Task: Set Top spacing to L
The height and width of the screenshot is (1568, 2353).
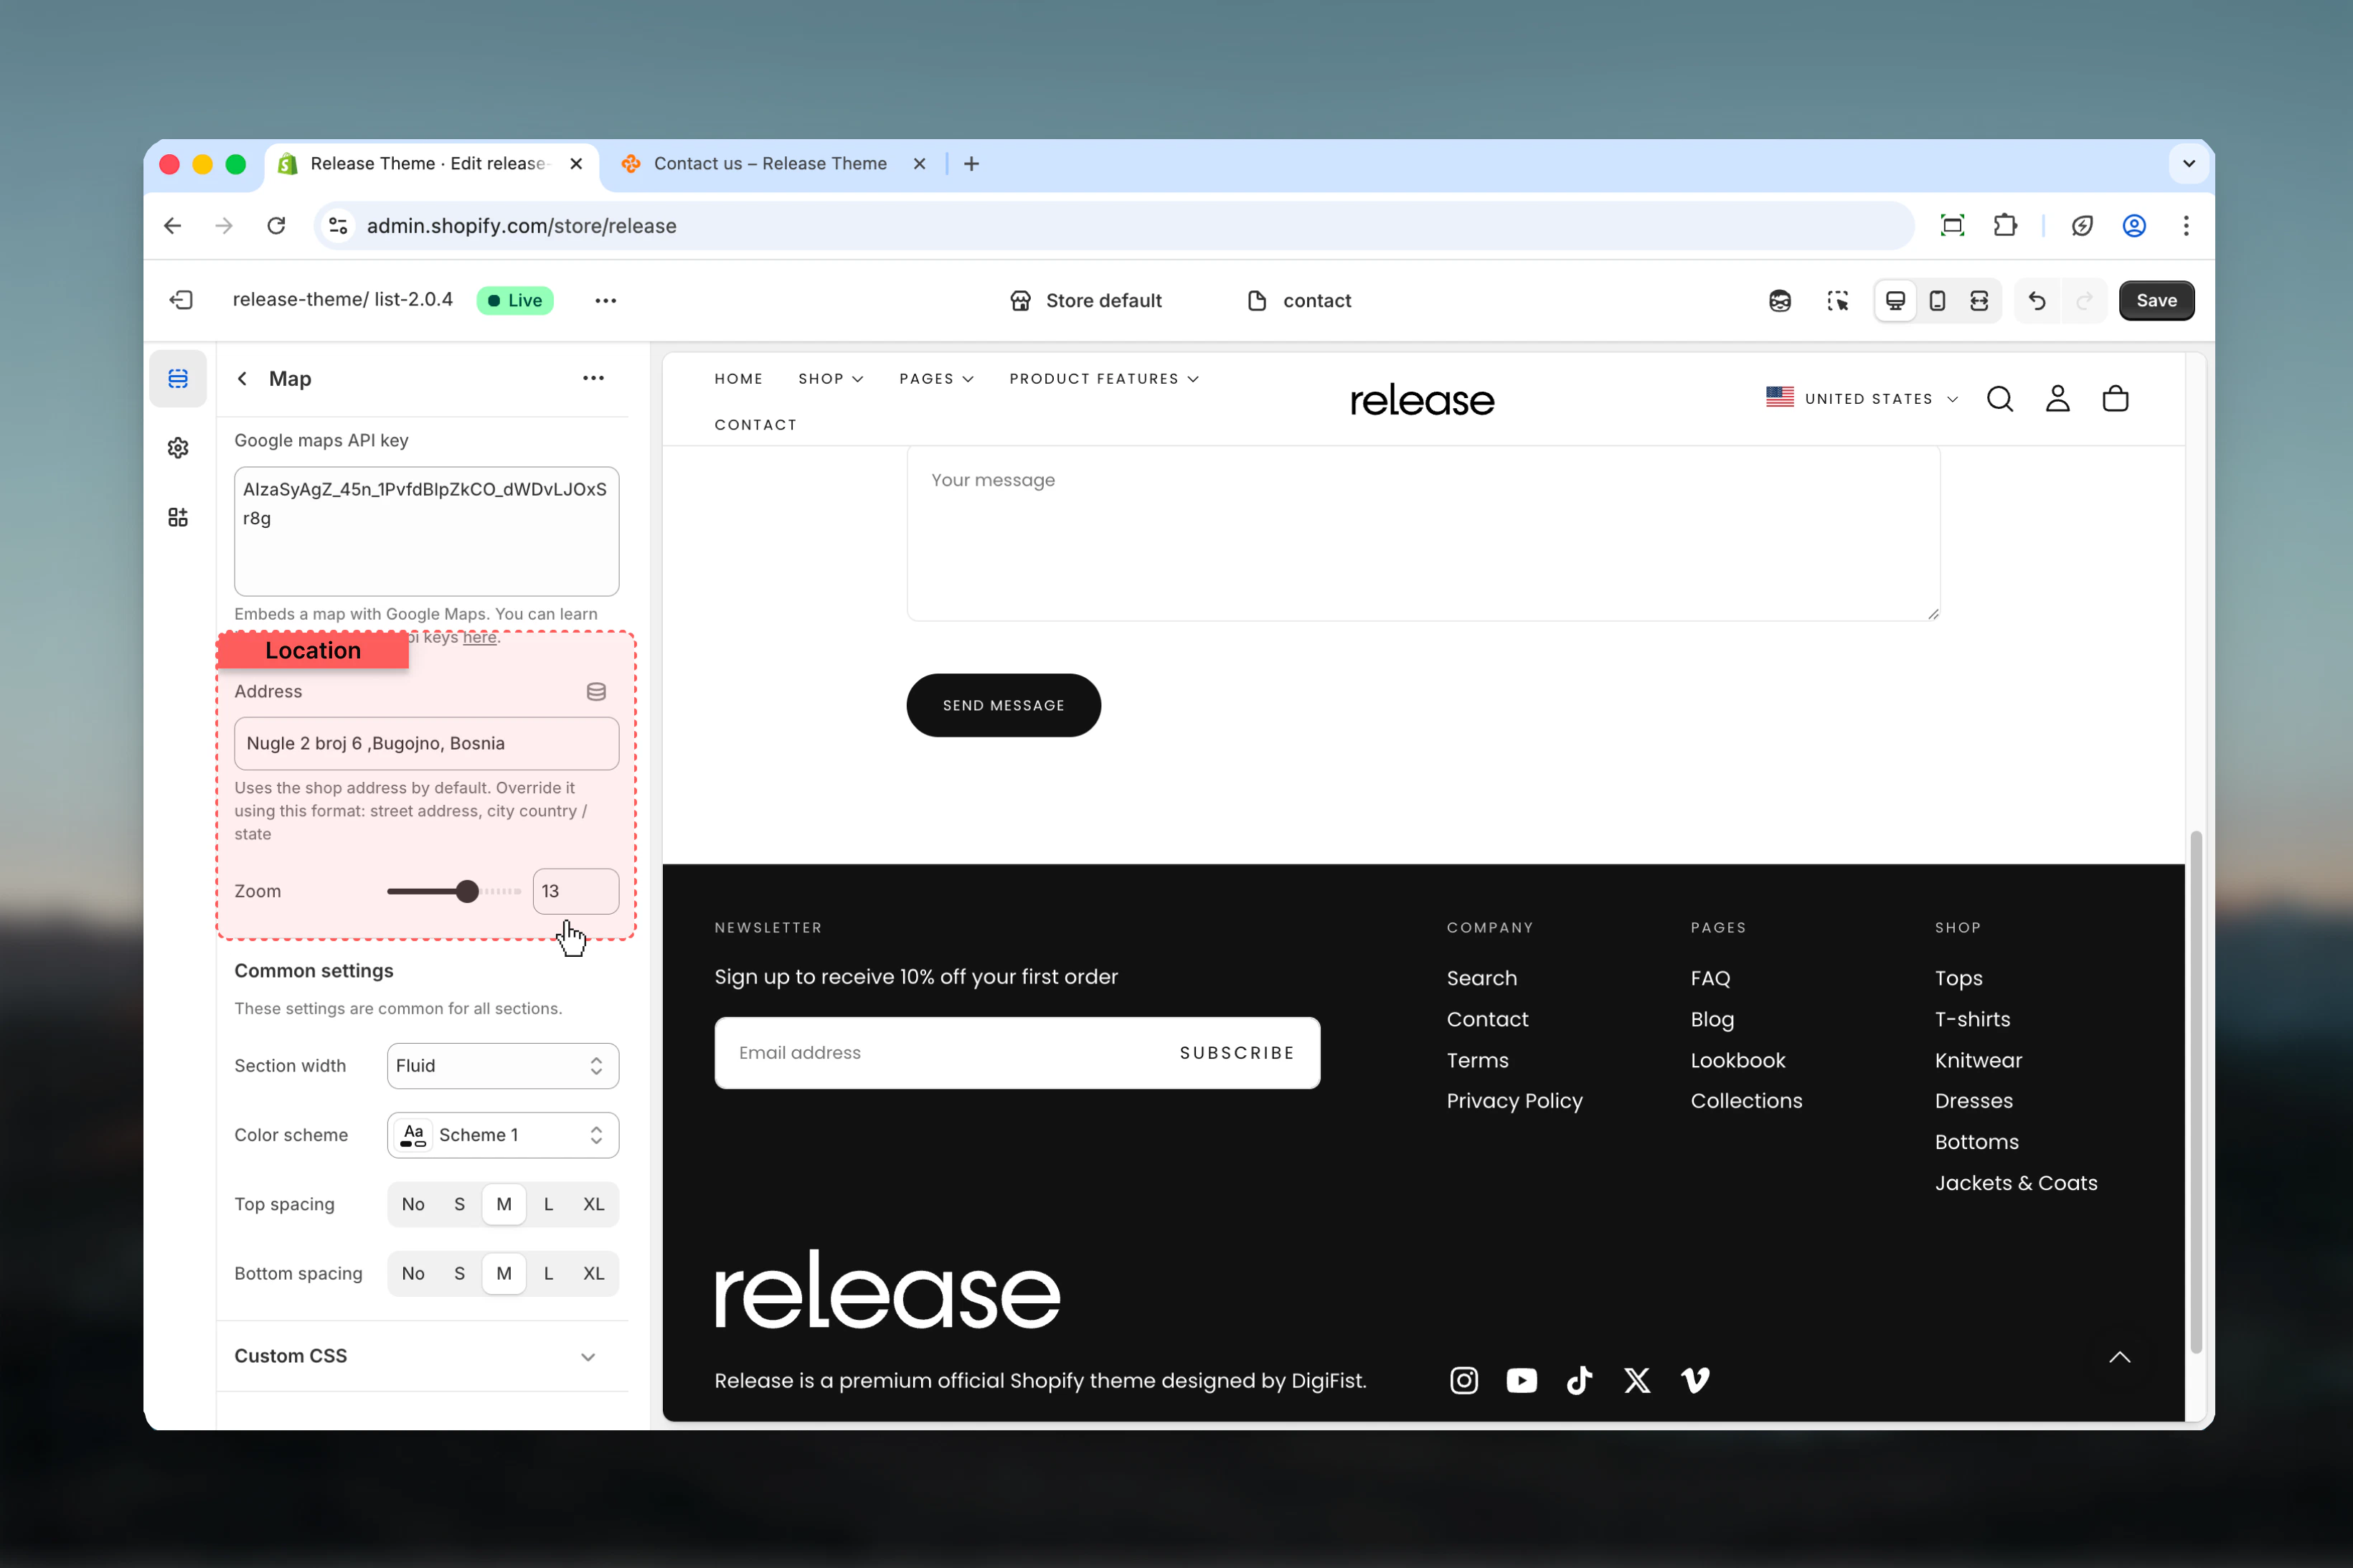Action: point(548,1205)
